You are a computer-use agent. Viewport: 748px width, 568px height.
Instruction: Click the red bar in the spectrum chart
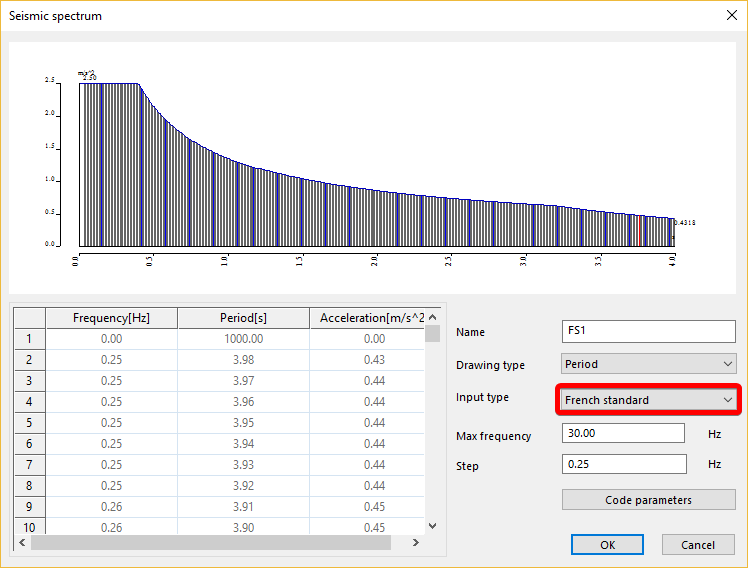pyautogui.click(x=640, y=231)
